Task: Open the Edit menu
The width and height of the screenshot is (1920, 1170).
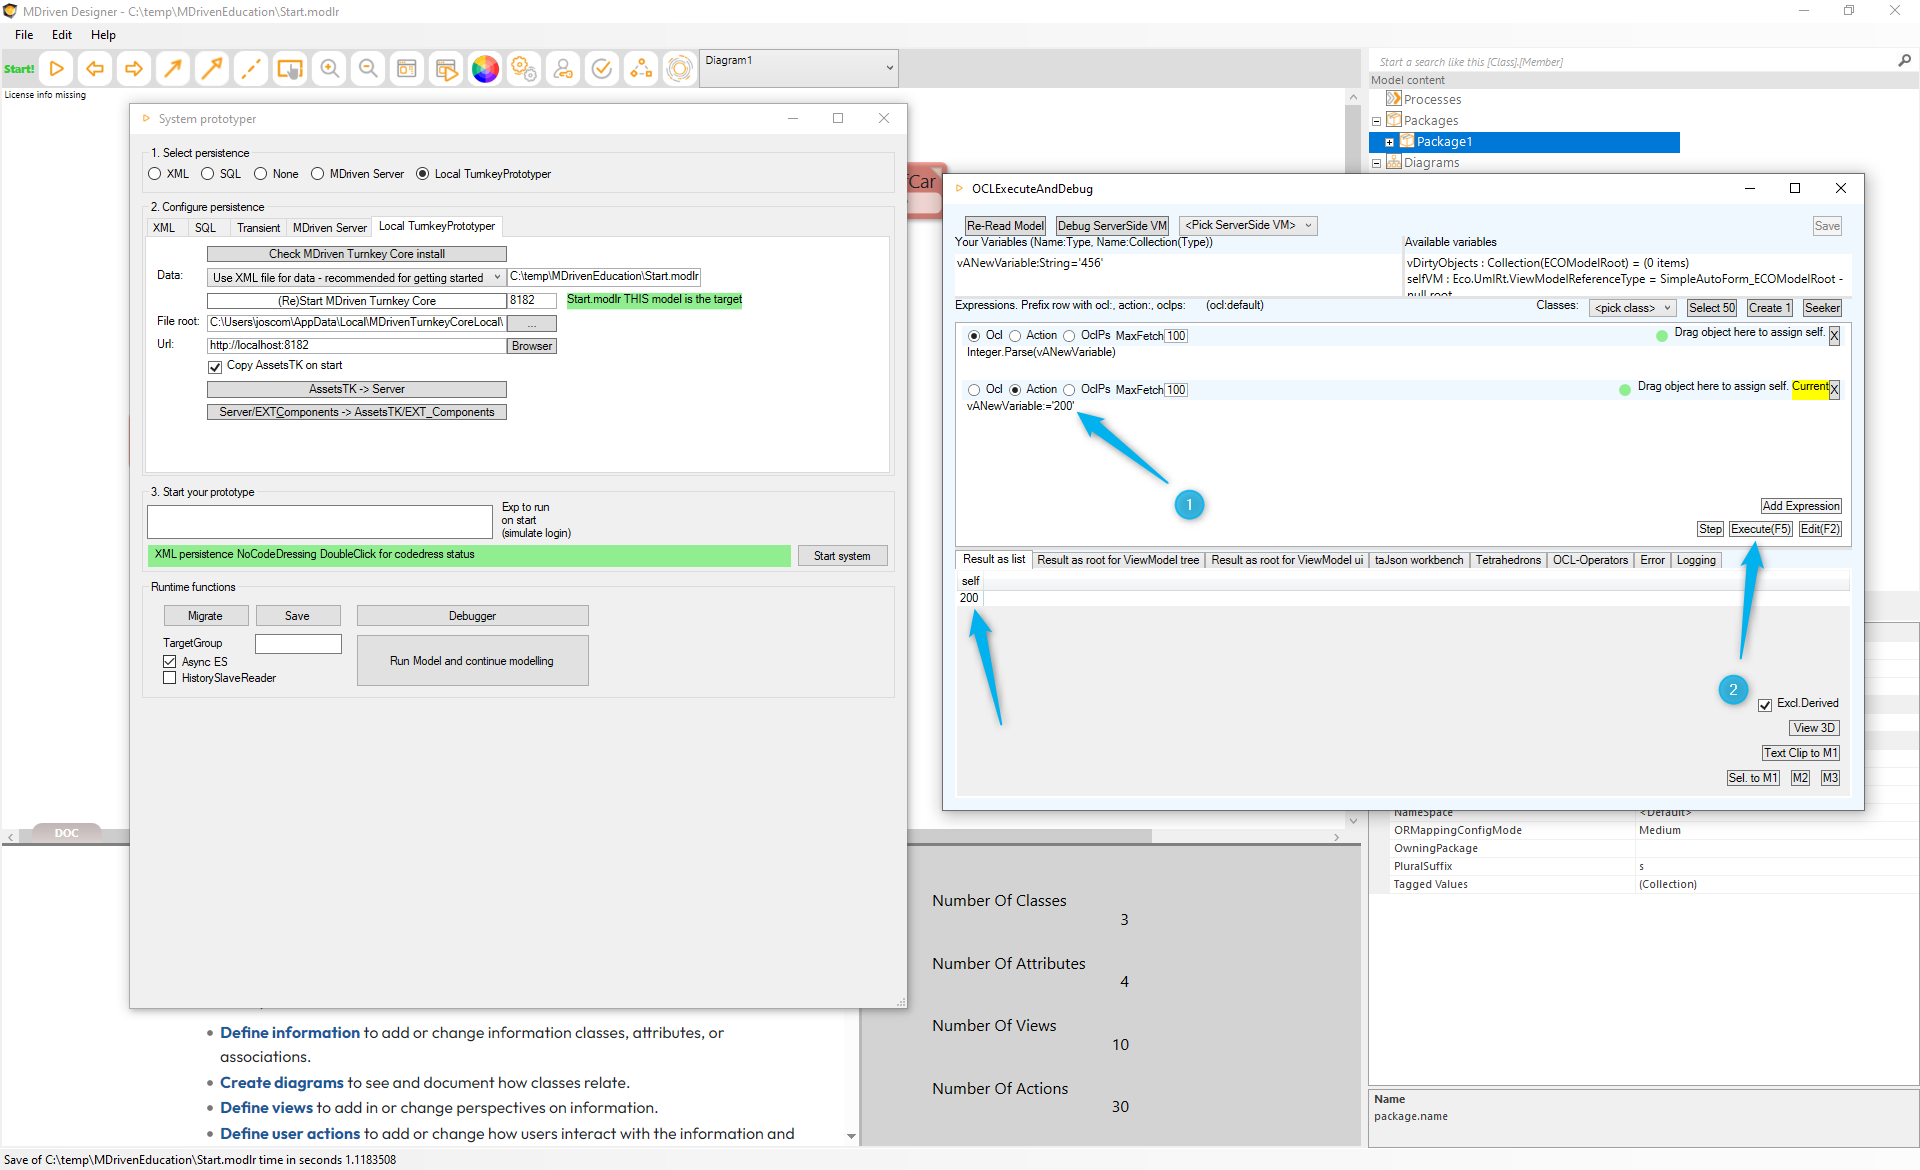Action: pos(62,35)
